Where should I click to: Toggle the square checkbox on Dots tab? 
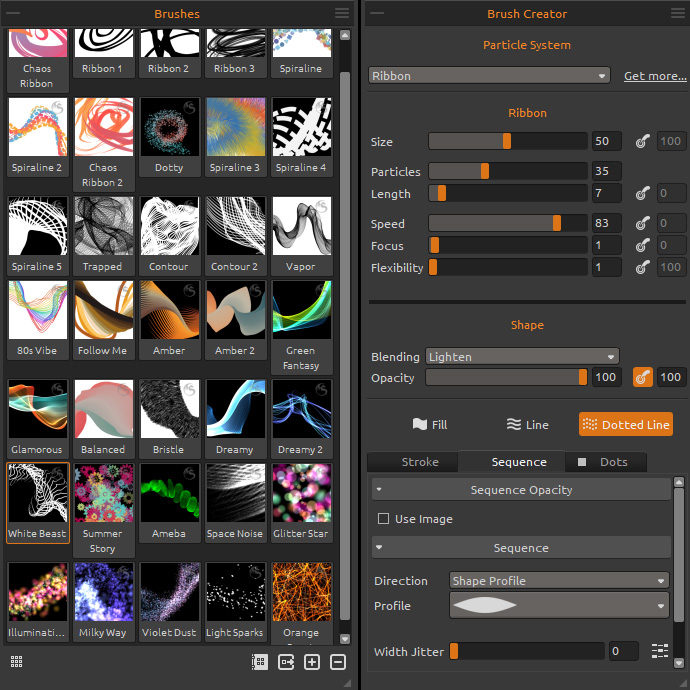click(x=582, y=462)
